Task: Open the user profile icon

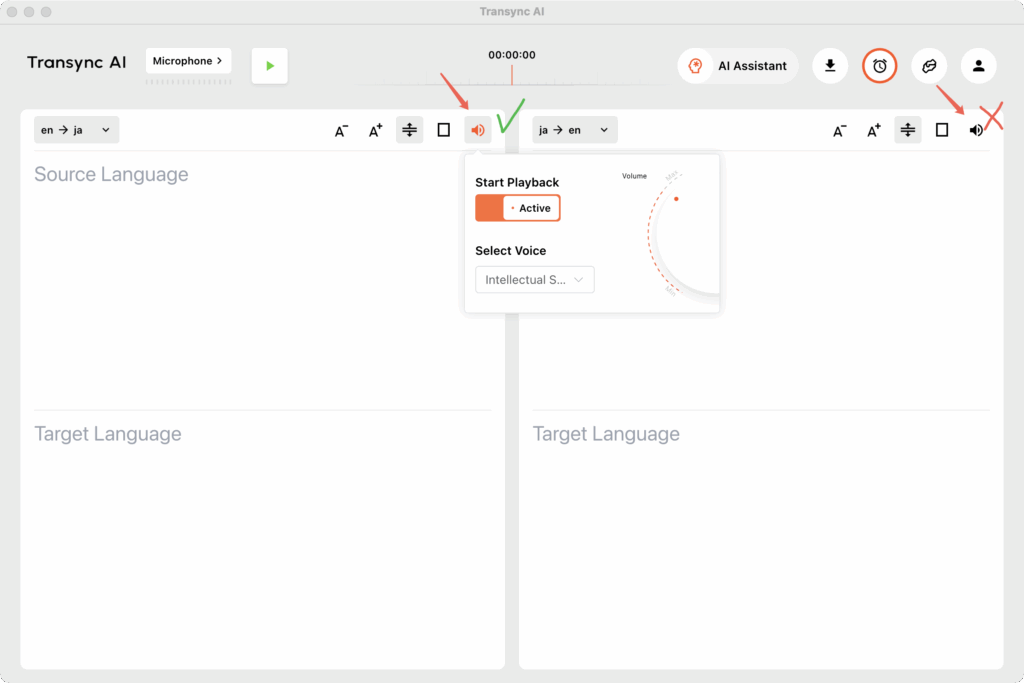Action: tap(979, 66)
